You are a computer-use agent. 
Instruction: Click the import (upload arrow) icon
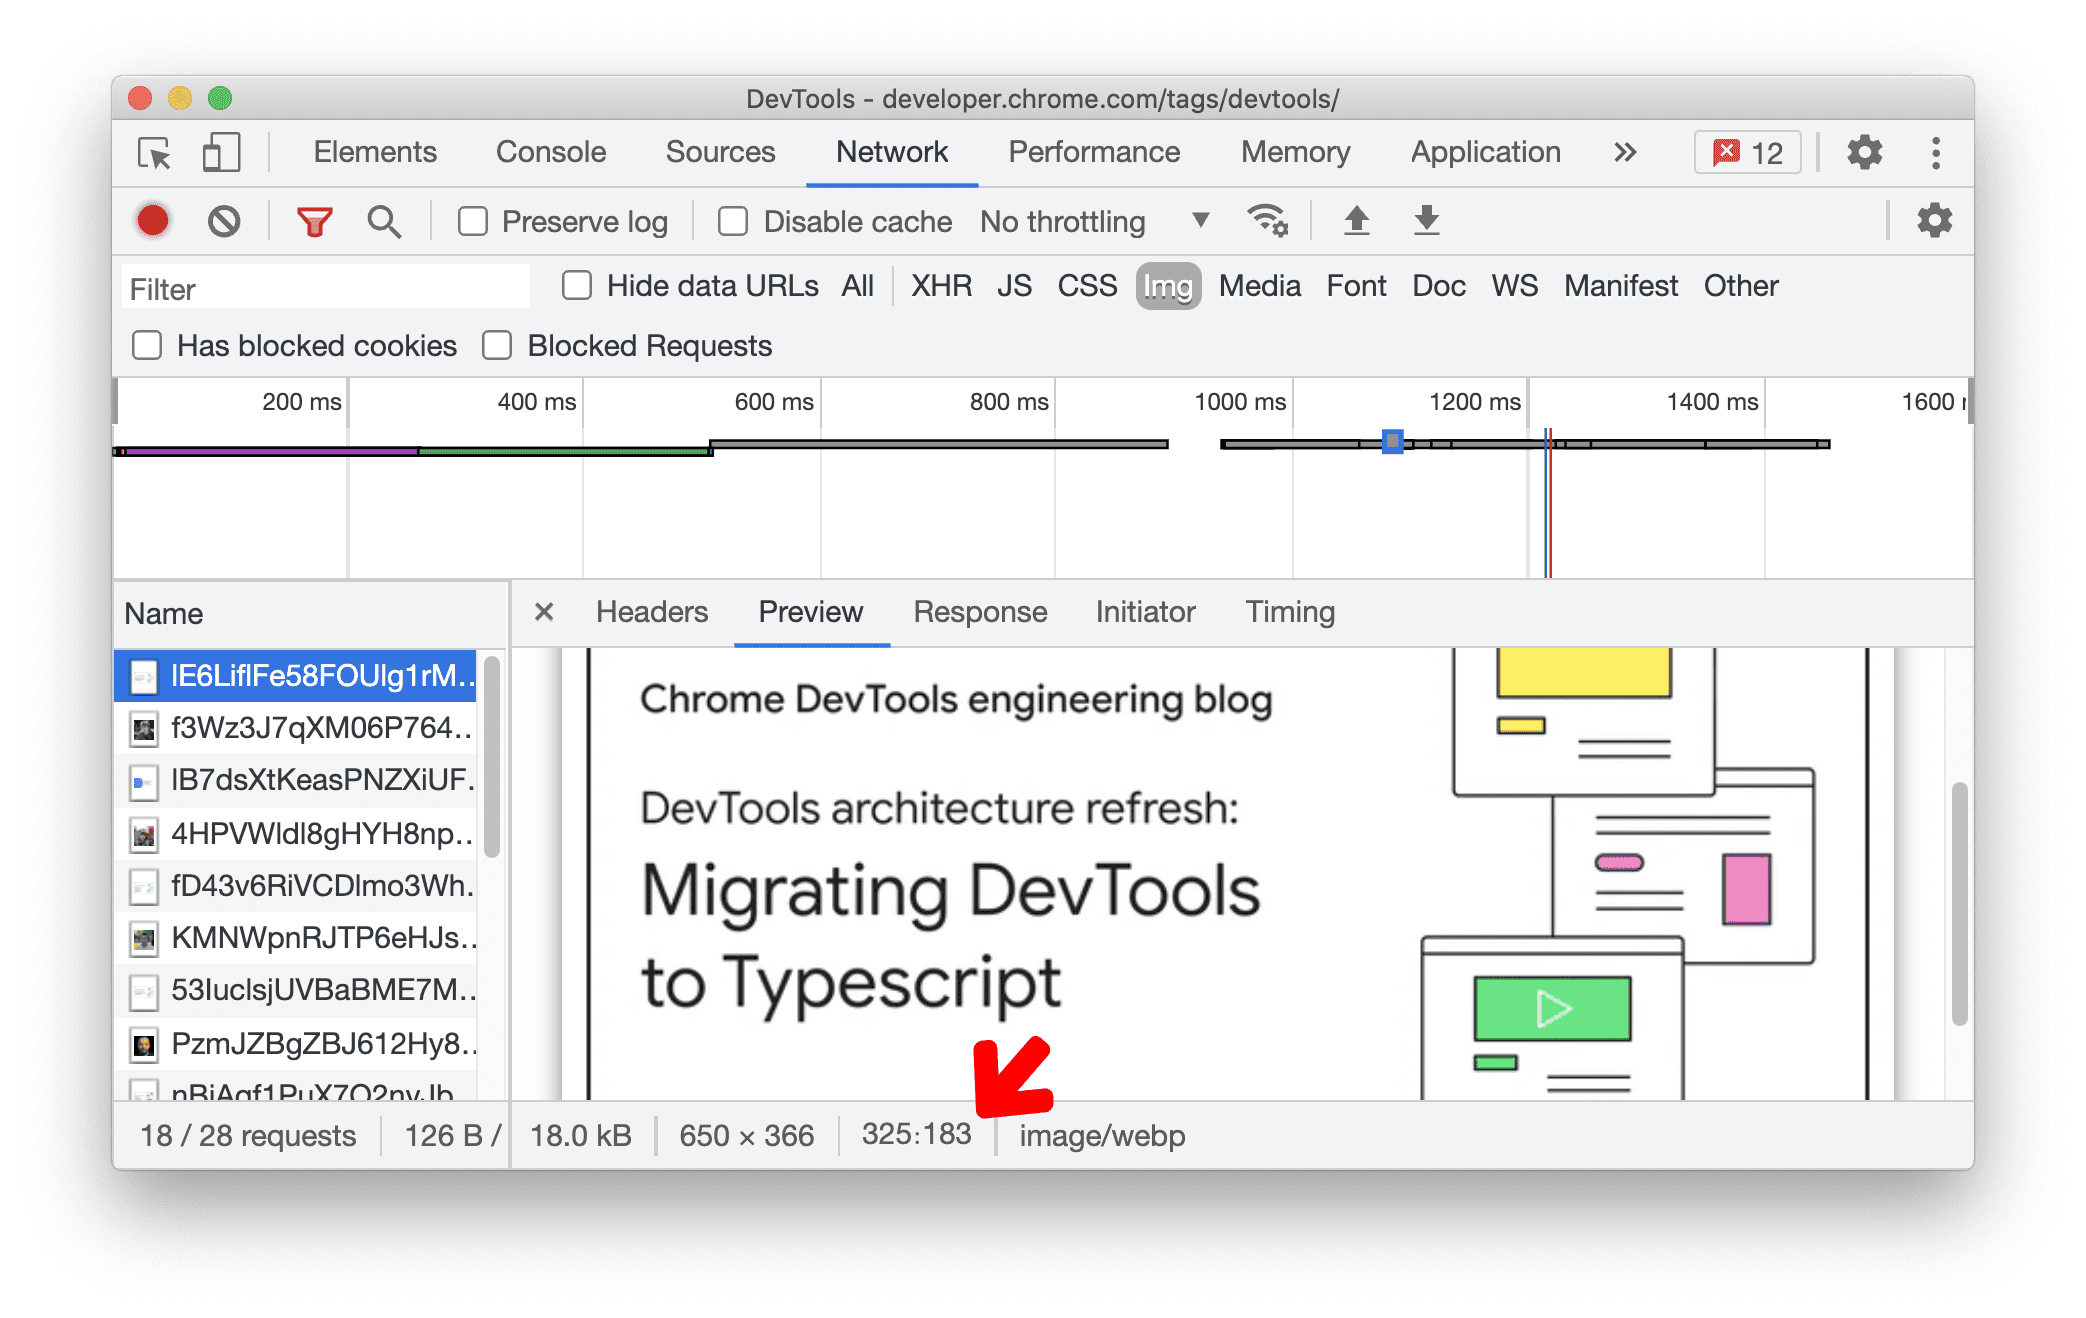tap(1354, 220)
